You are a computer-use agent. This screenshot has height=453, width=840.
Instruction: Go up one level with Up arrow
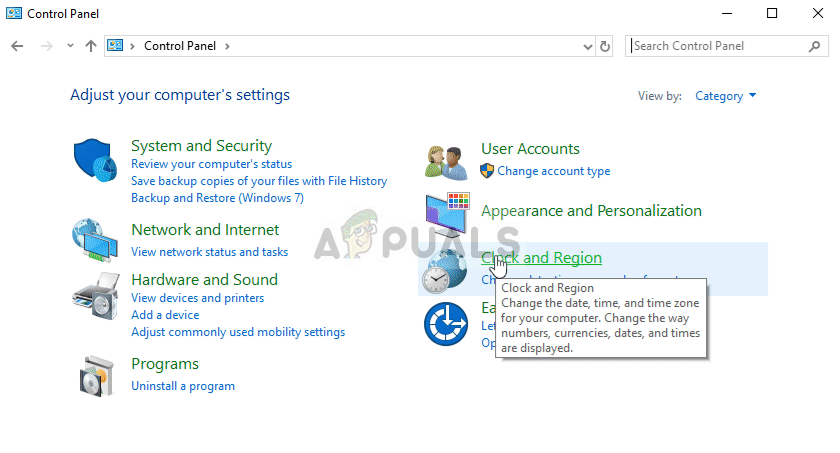click(91, 46)
